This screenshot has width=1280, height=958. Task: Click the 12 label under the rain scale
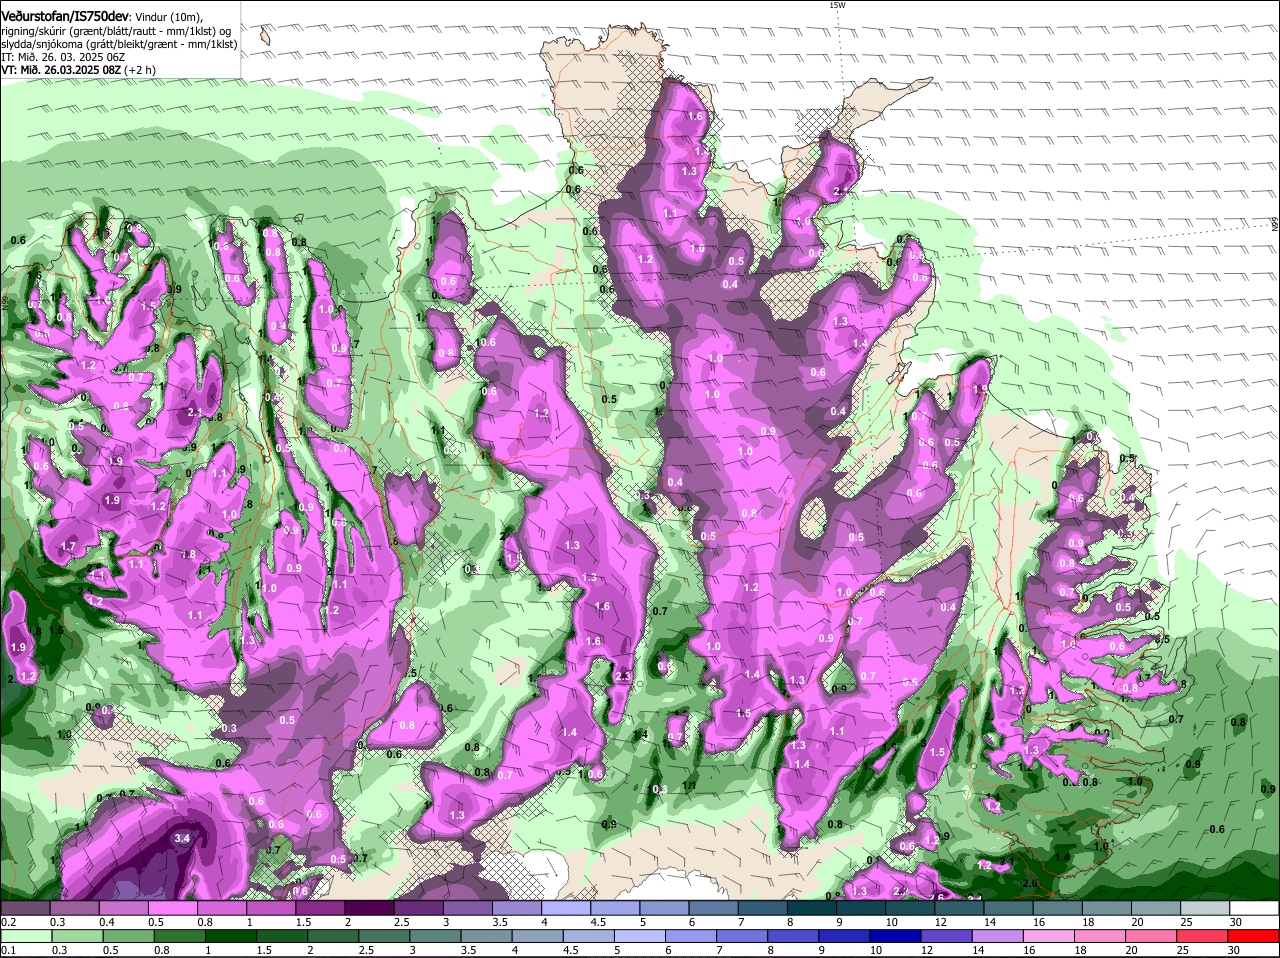[x=926, y=950]
